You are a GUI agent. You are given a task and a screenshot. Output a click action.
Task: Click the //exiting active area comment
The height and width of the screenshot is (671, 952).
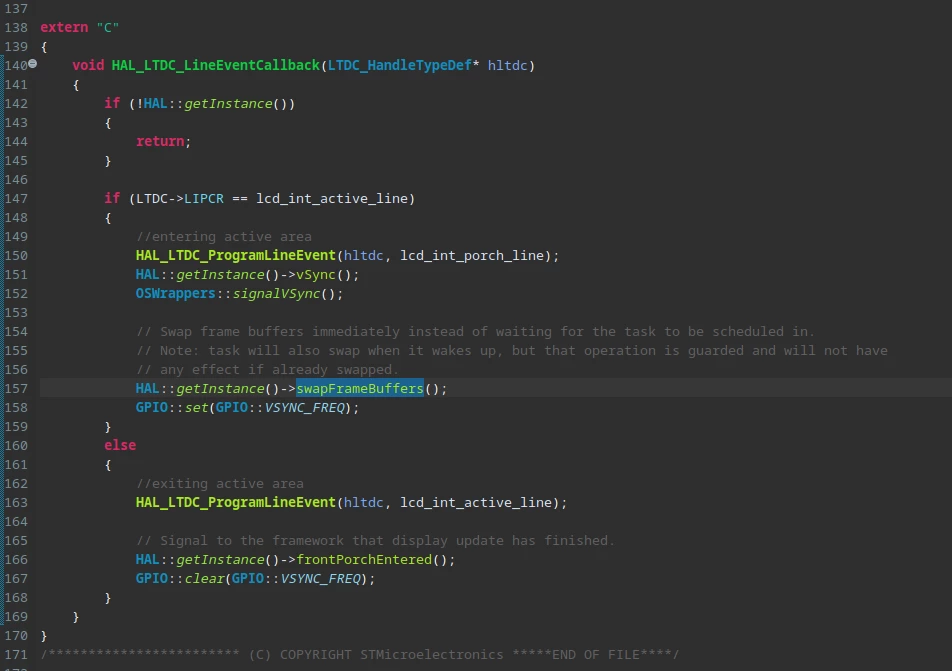click(x=220, y=484)
